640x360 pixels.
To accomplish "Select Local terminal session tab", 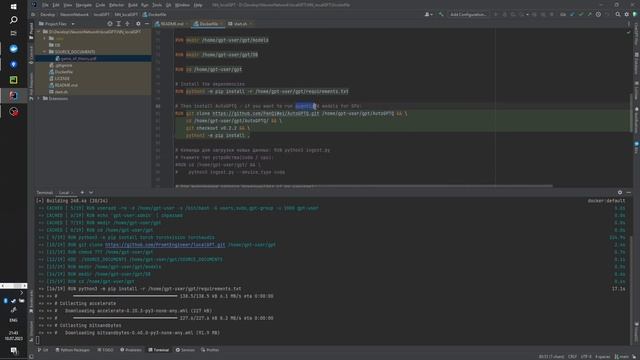I will coord(66,193).
